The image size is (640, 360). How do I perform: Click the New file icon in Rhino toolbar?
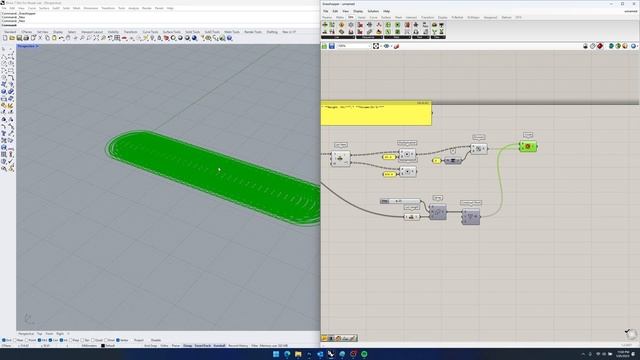5,38
